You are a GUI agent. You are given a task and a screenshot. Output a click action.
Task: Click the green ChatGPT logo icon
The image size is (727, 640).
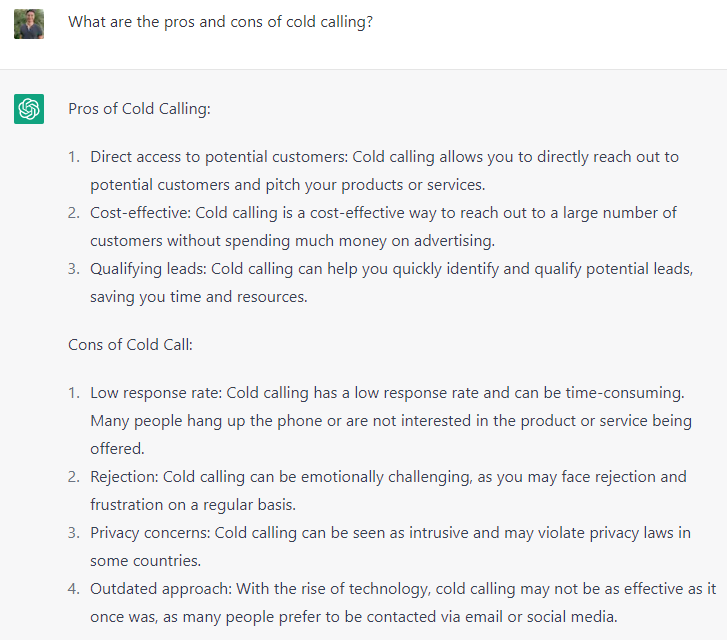point(29,109)
